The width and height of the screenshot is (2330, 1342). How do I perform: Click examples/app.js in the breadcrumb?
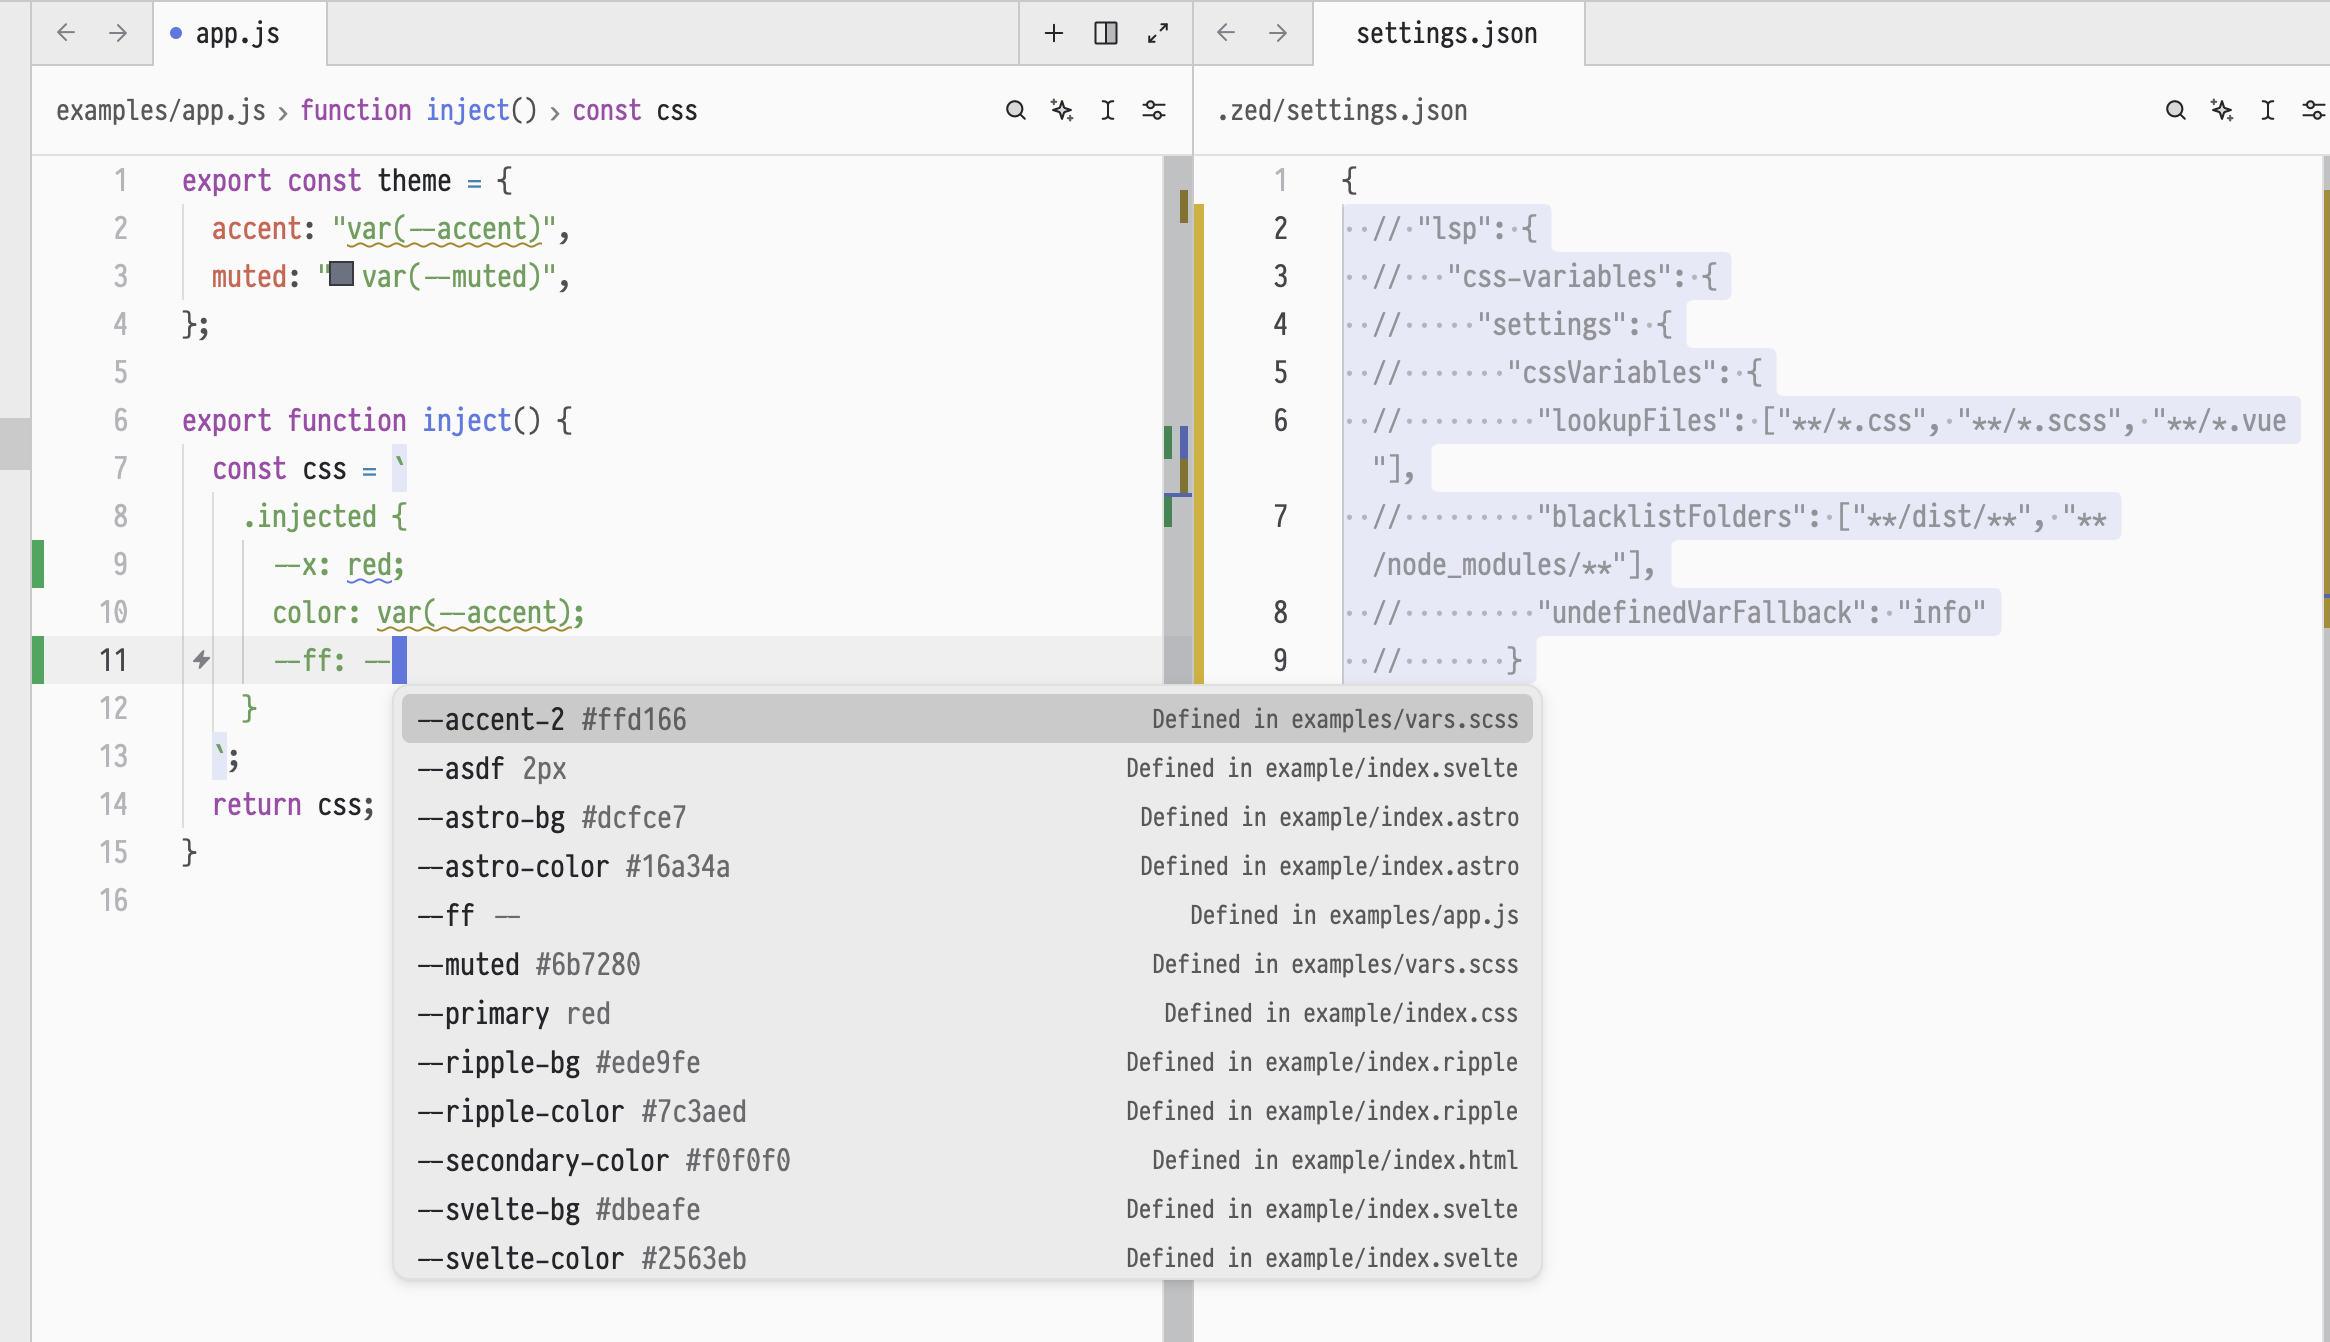(161, 110)
